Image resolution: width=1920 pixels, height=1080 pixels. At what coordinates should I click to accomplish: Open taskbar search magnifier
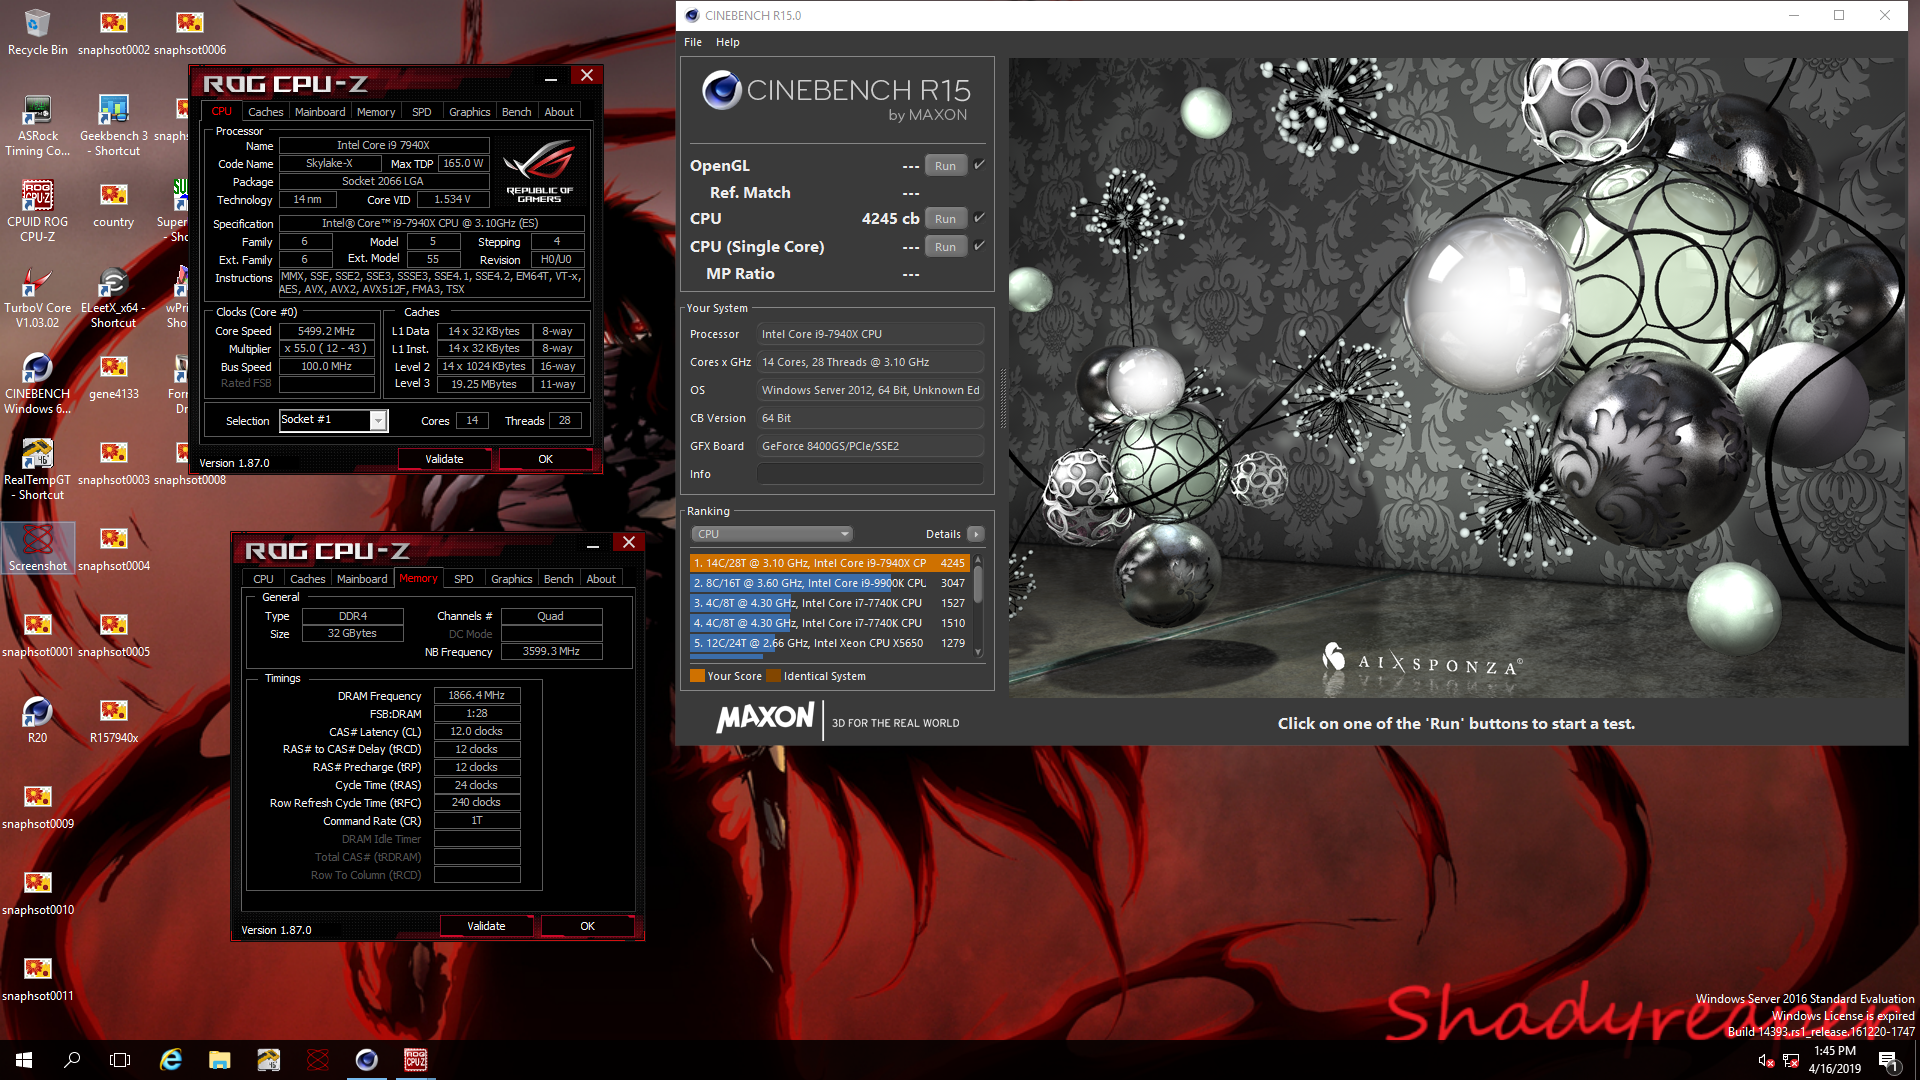tap(72, 1060)
